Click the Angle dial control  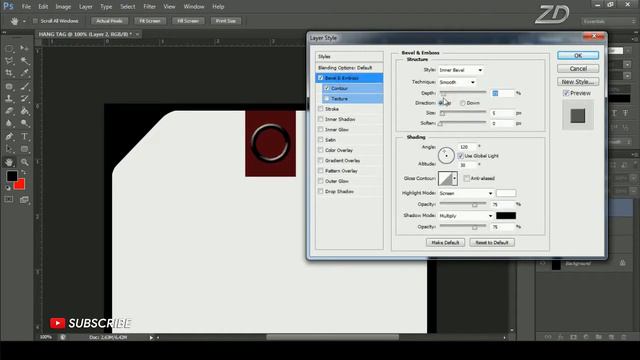coord(446,156)
